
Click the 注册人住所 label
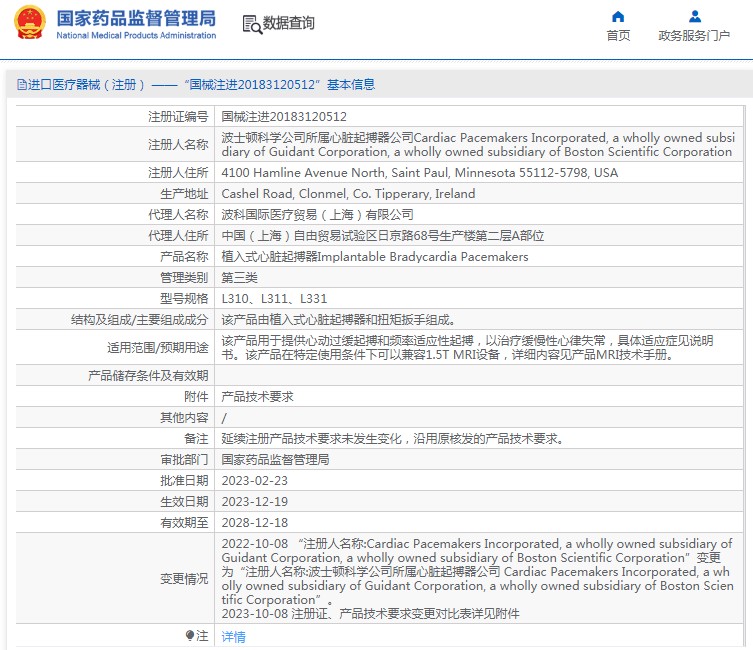point(178,173)
